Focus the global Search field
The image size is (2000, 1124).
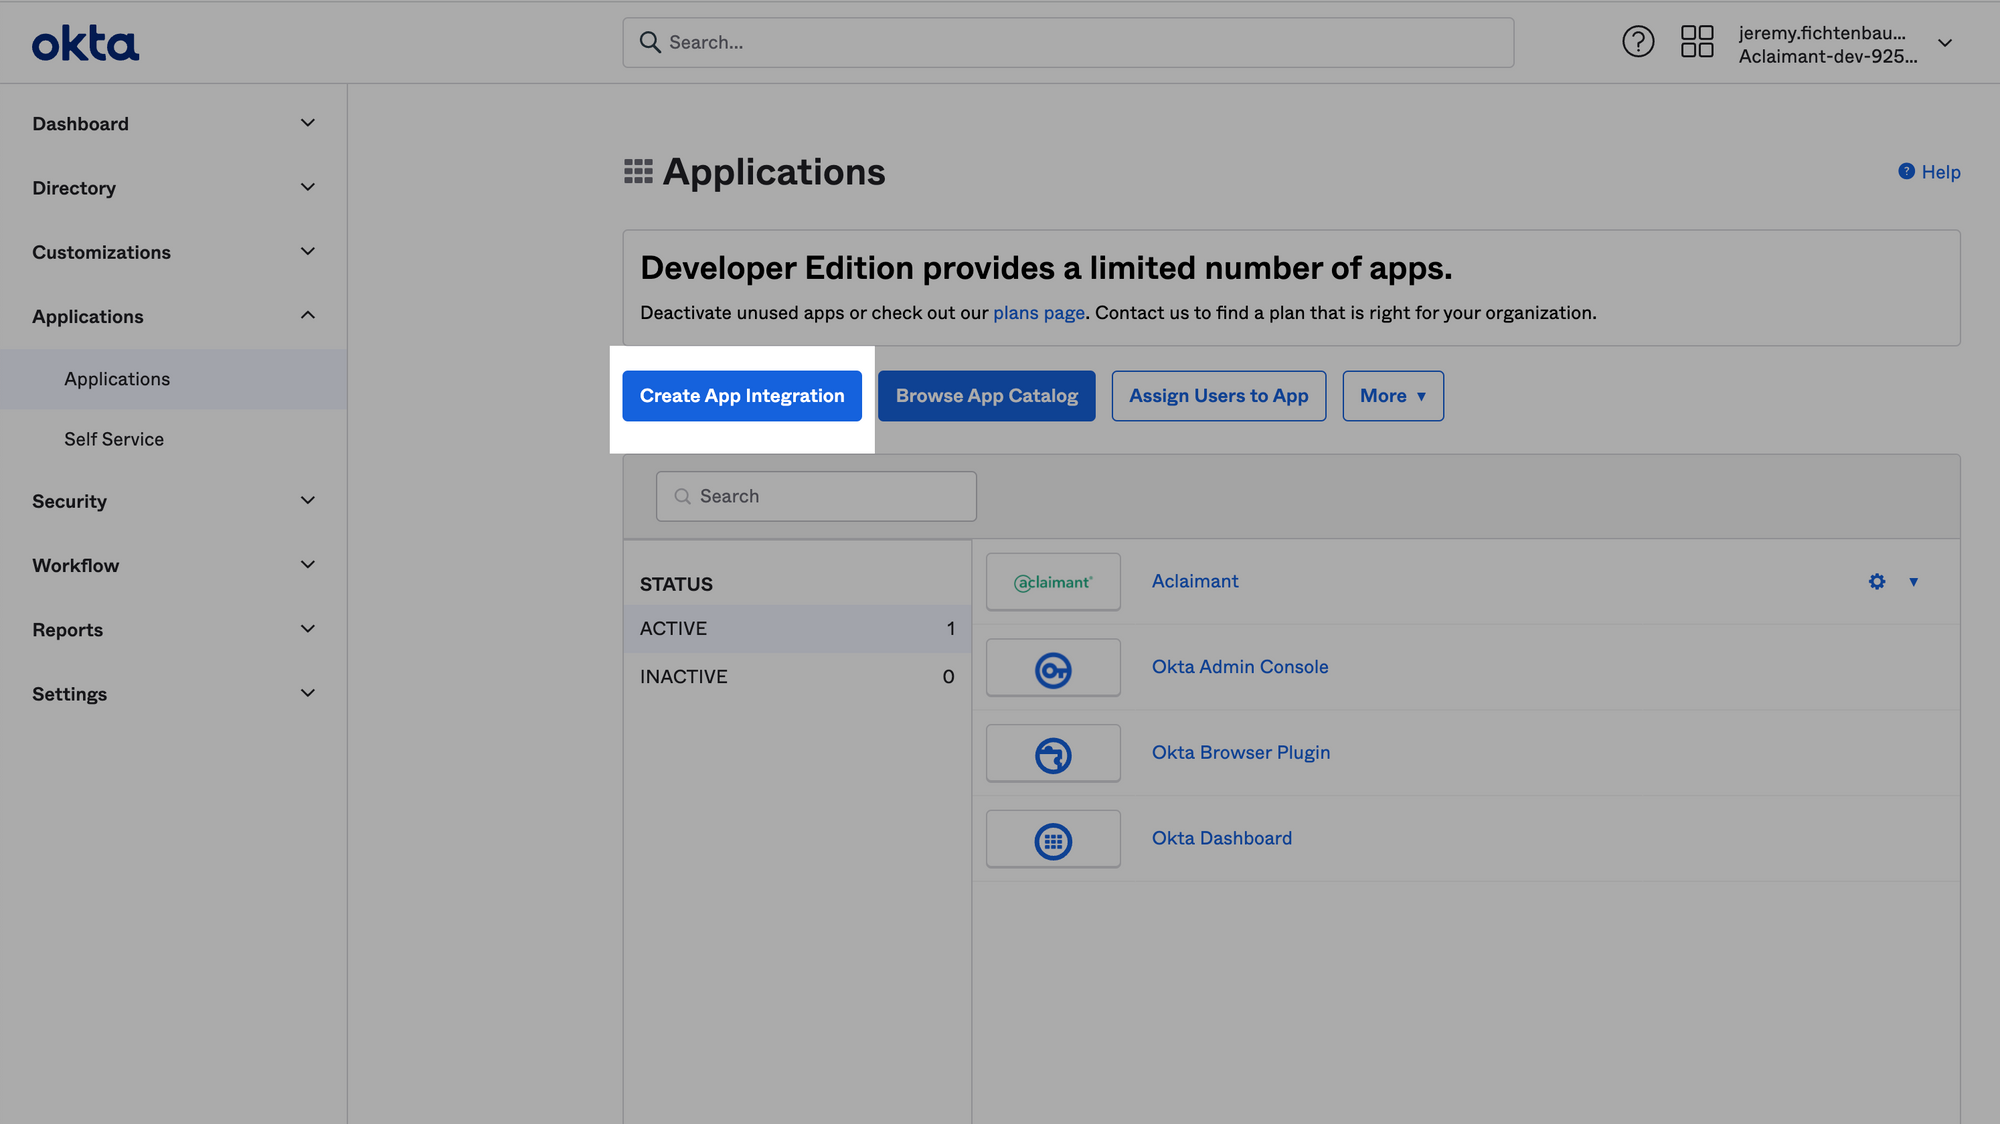tap(1068, 42)
